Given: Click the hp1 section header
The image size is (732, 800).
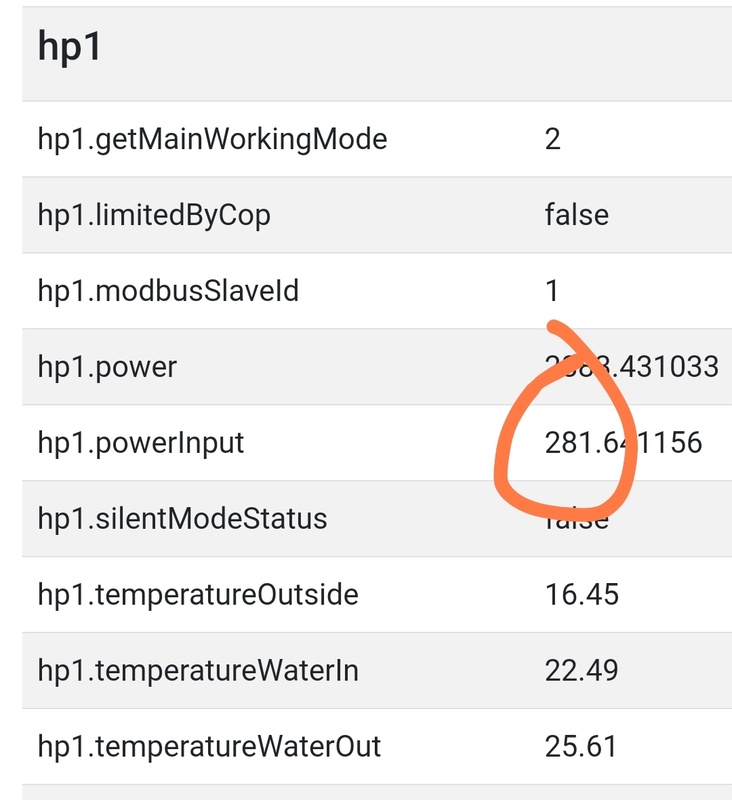Looking at the screenshot, I should pyautogui.click(x=70, y=48).
